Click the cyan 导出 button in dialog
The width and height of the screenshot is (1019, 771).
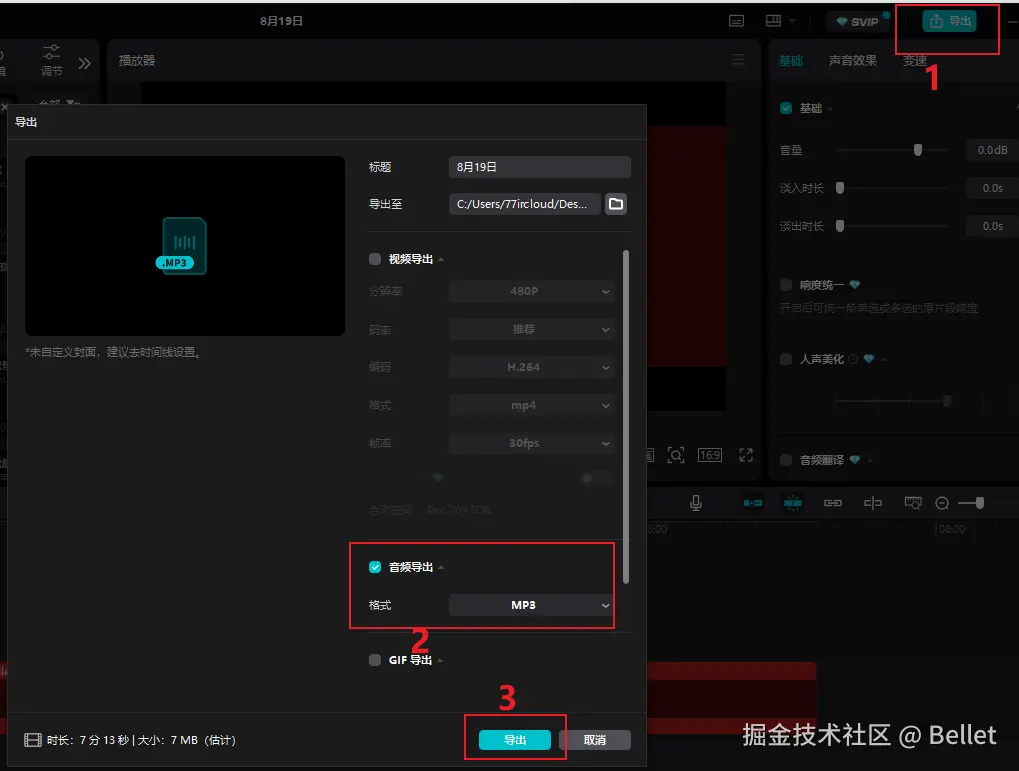click(x=515, y=740)
